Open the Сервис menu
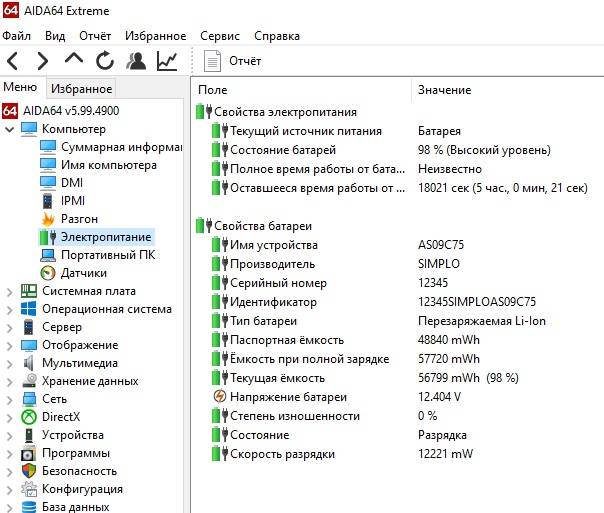This screenshot has width=604, height=513. (220, 36)
